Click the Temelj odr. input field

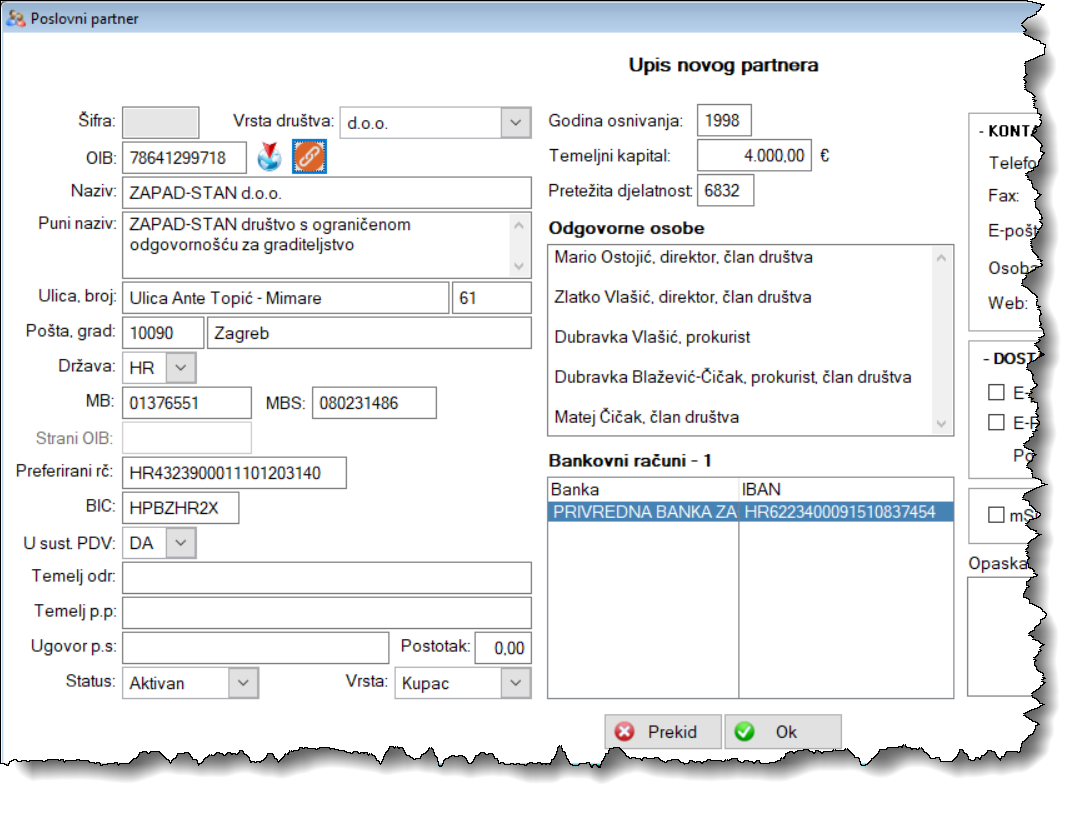point(327,578)
